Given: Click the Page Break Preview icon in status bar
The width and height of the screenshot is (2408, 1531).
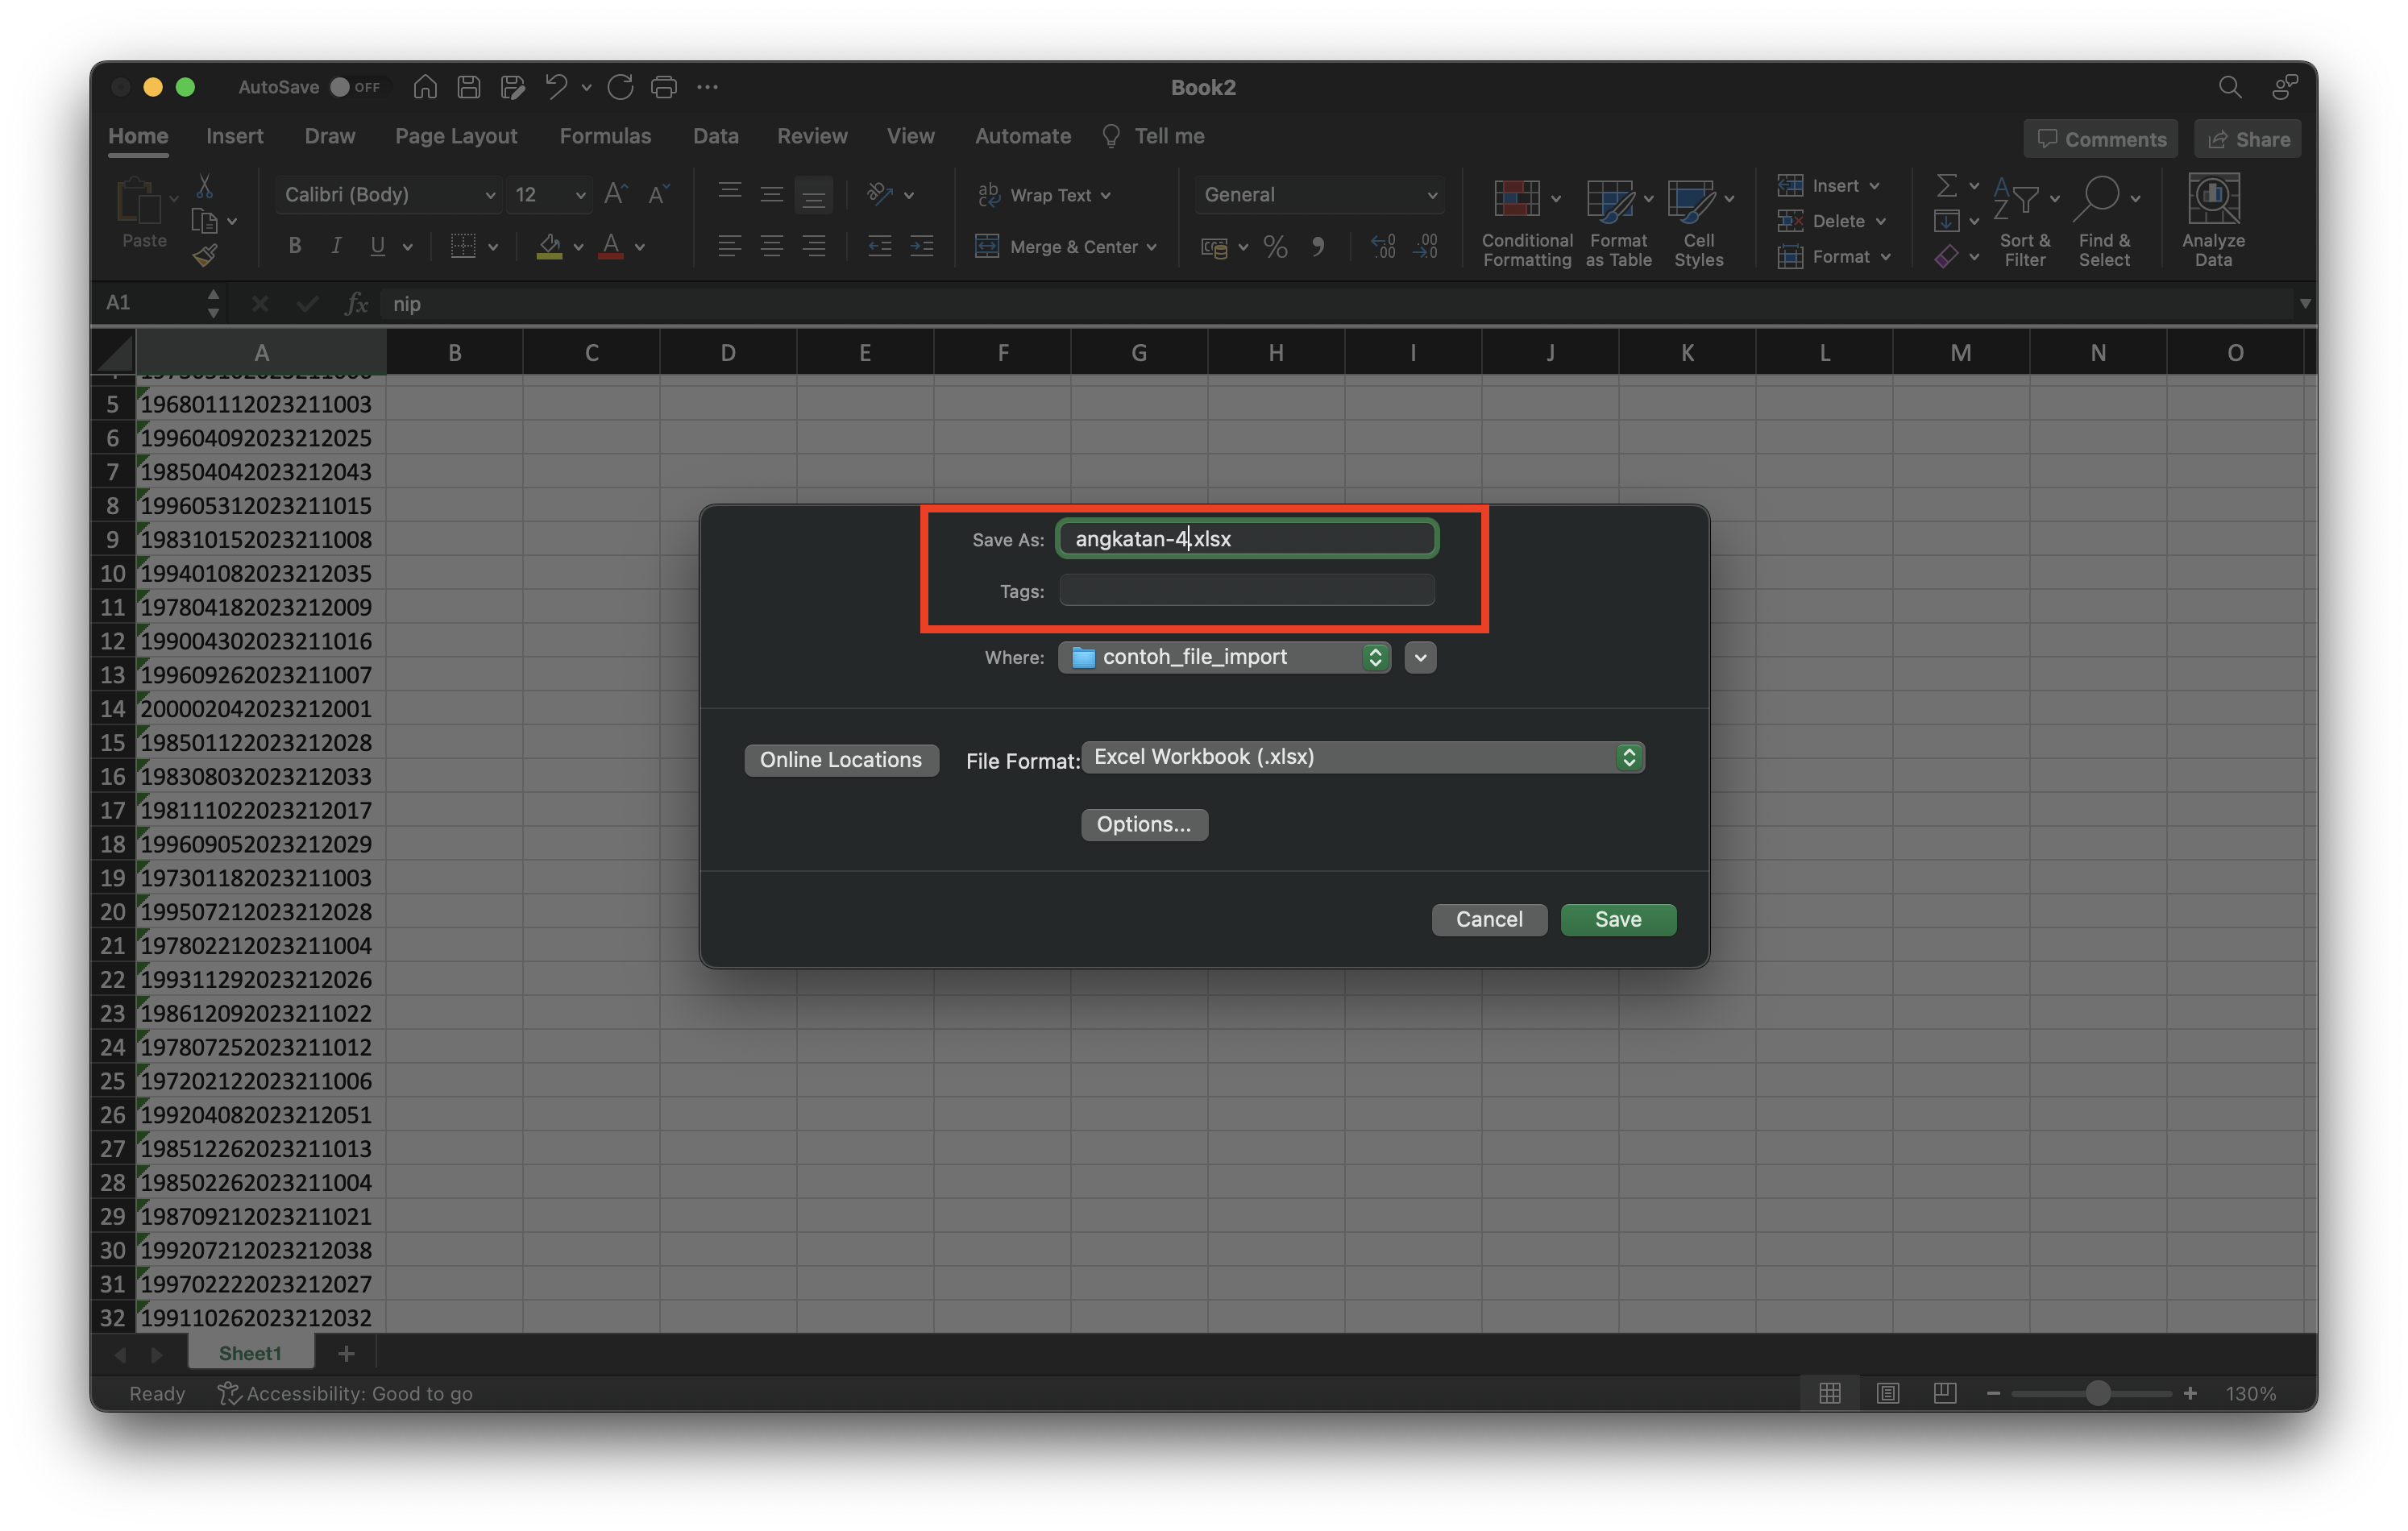Looking at the screenshot, I should click(x=1944, y=1393).
